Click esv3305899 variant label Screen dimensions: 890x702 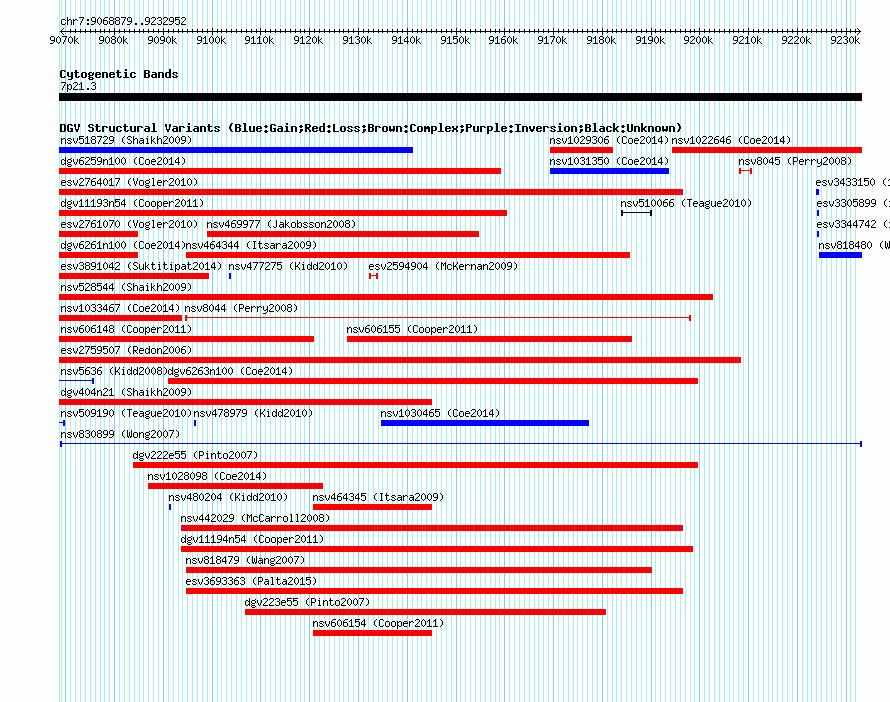coord(853,203)
